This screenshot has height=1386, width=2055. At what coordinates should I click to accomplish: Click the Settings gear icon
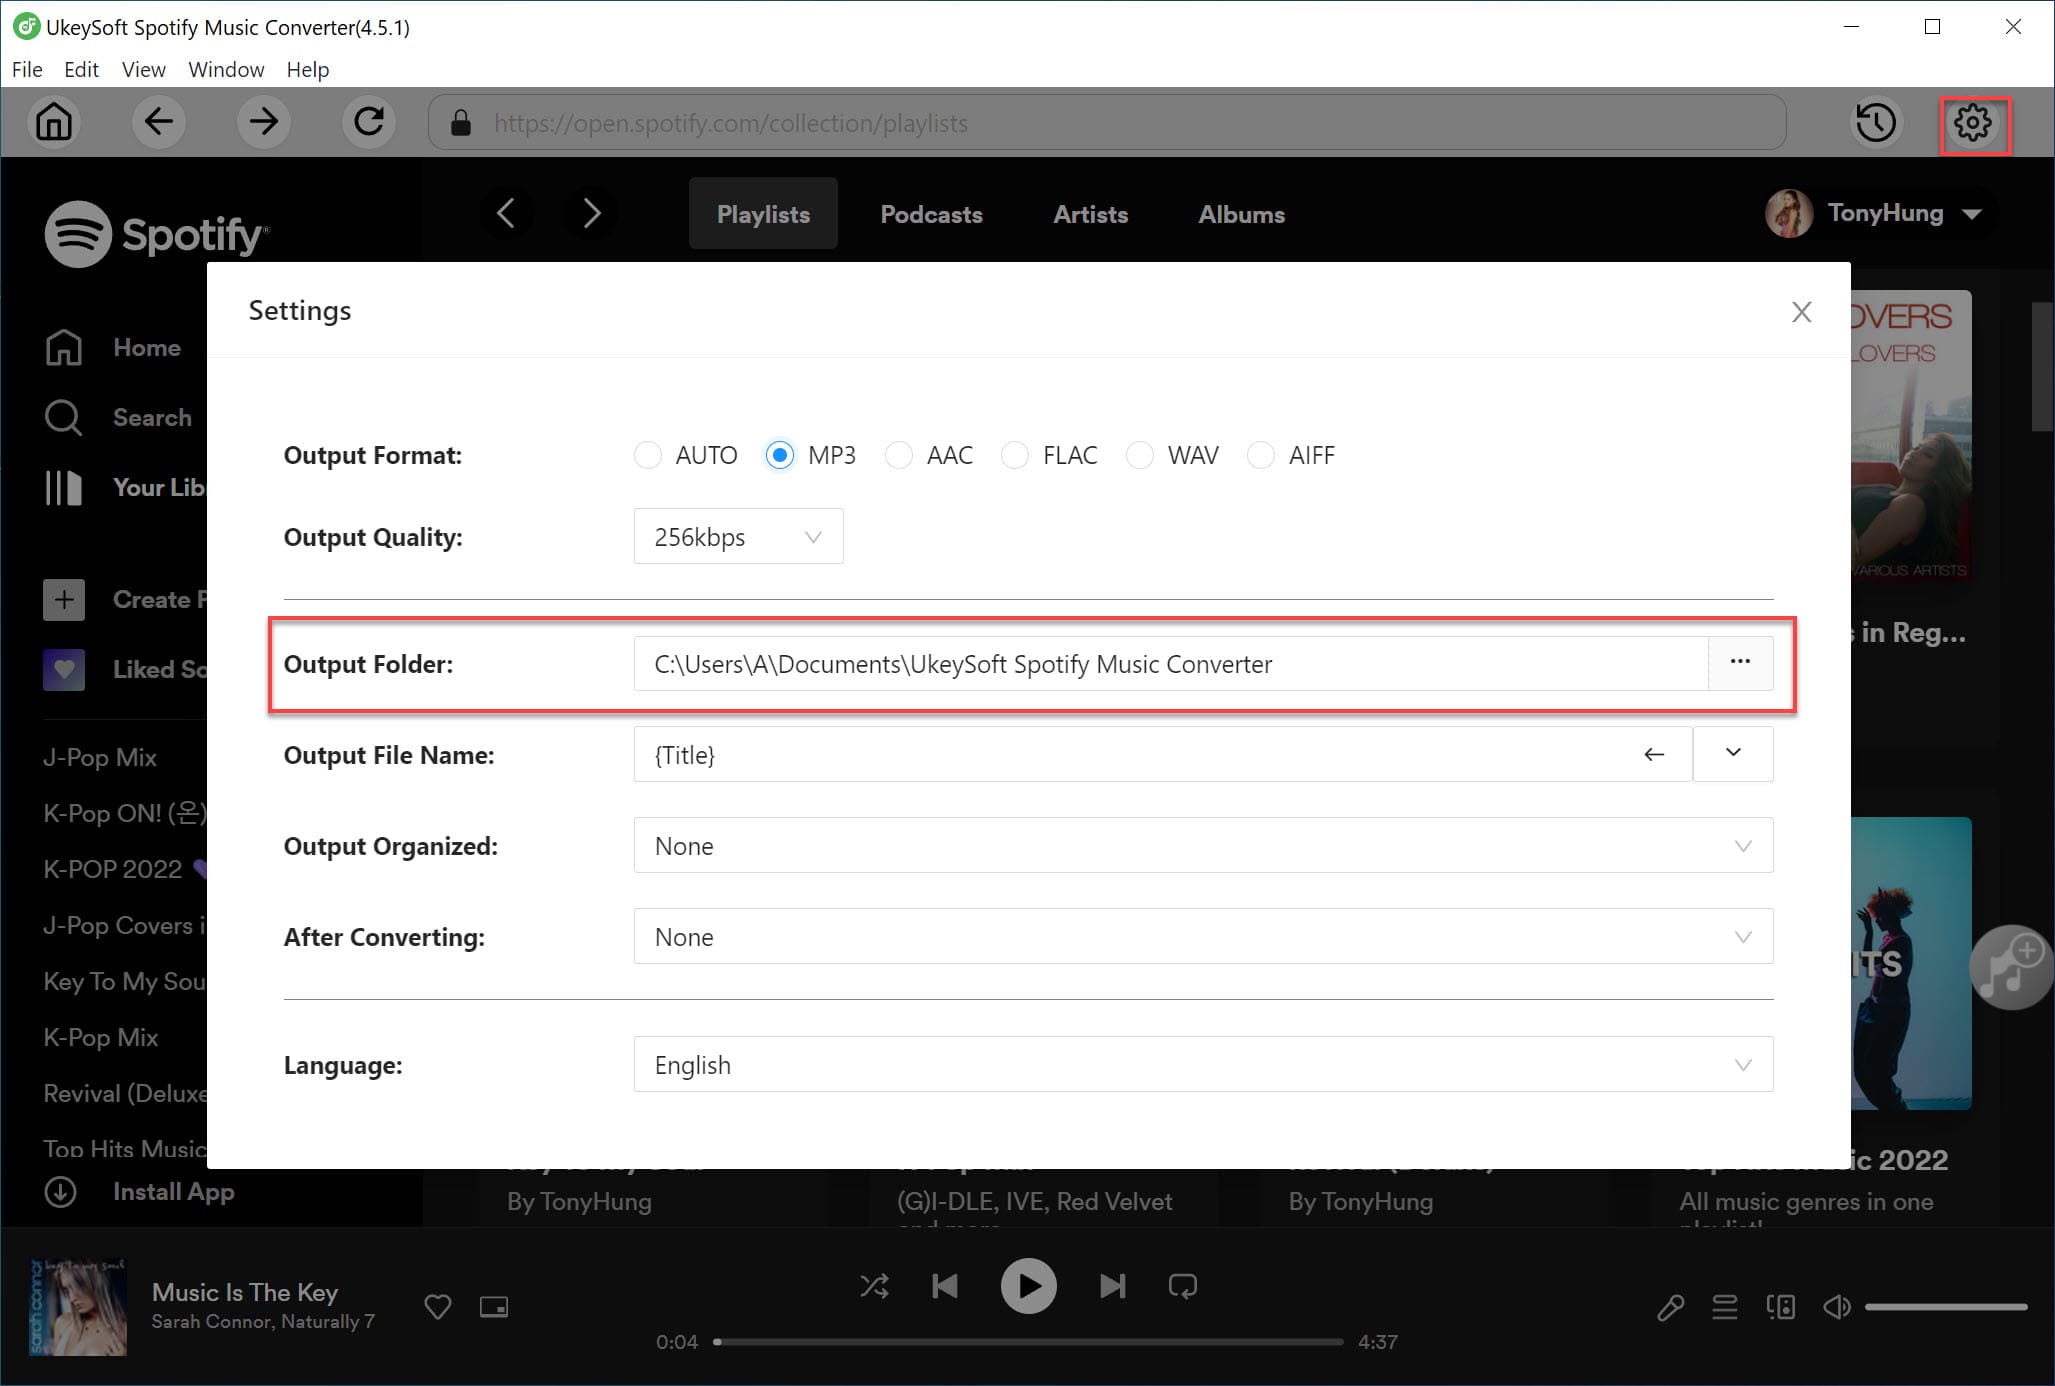1975,122
